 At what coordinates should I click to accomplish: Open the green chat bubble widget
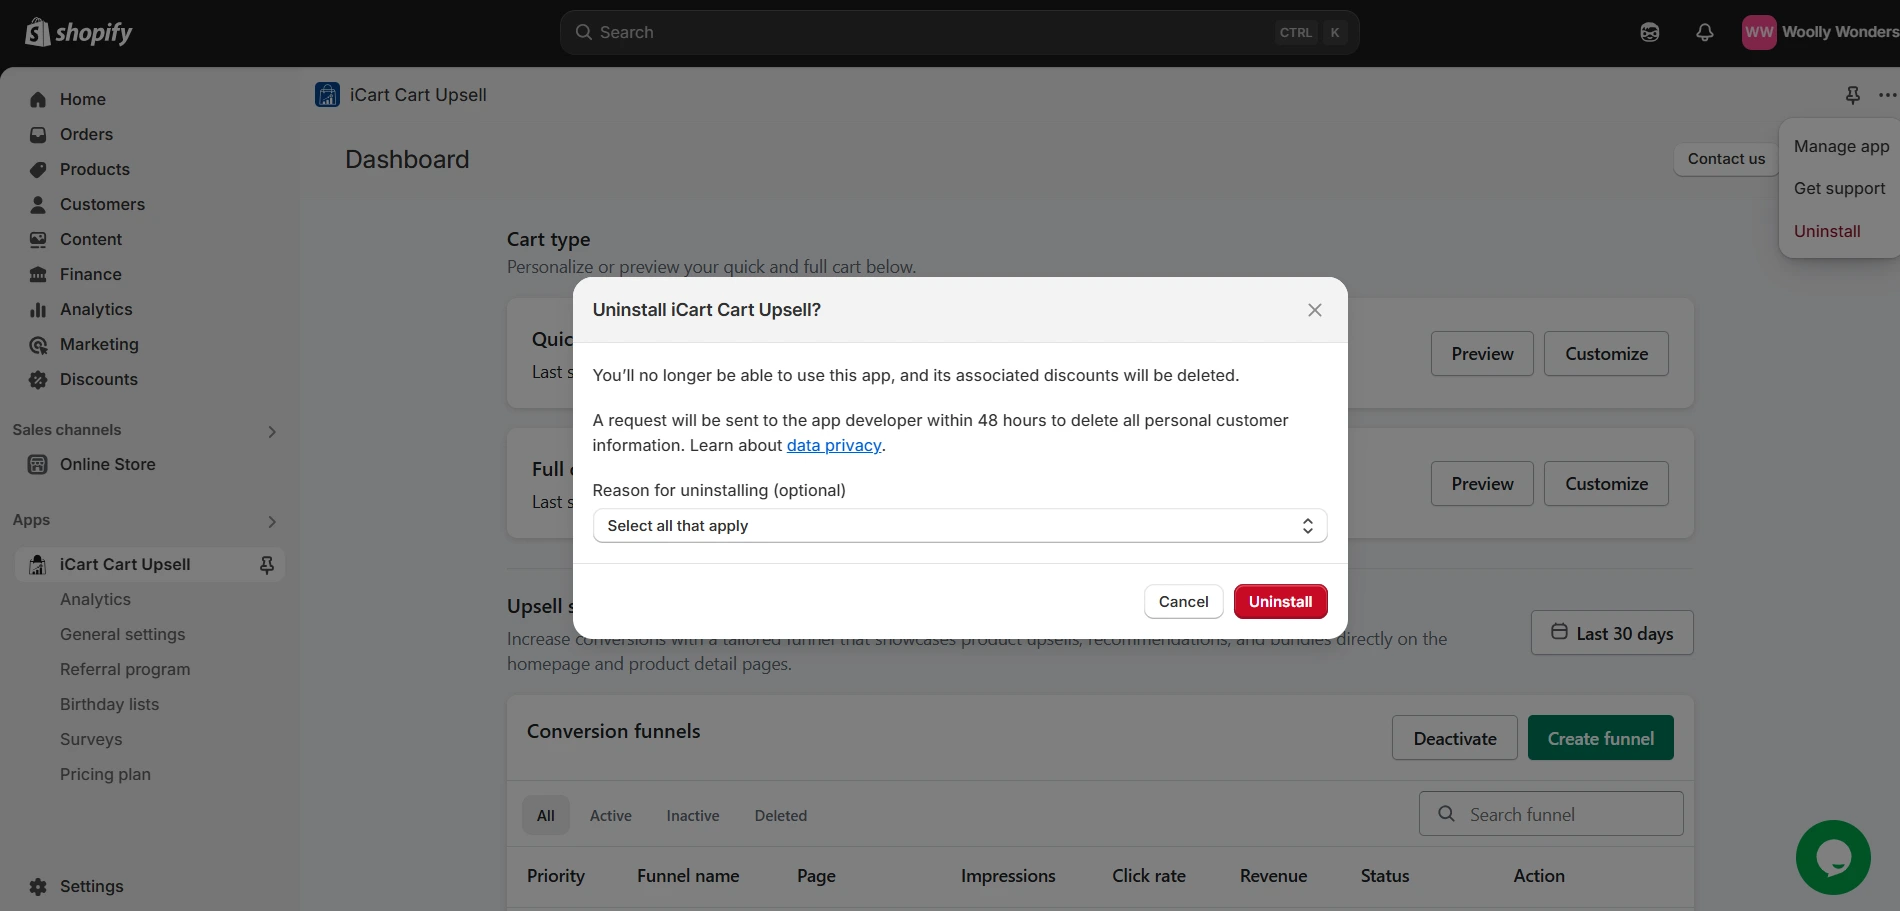[1833, 857]
